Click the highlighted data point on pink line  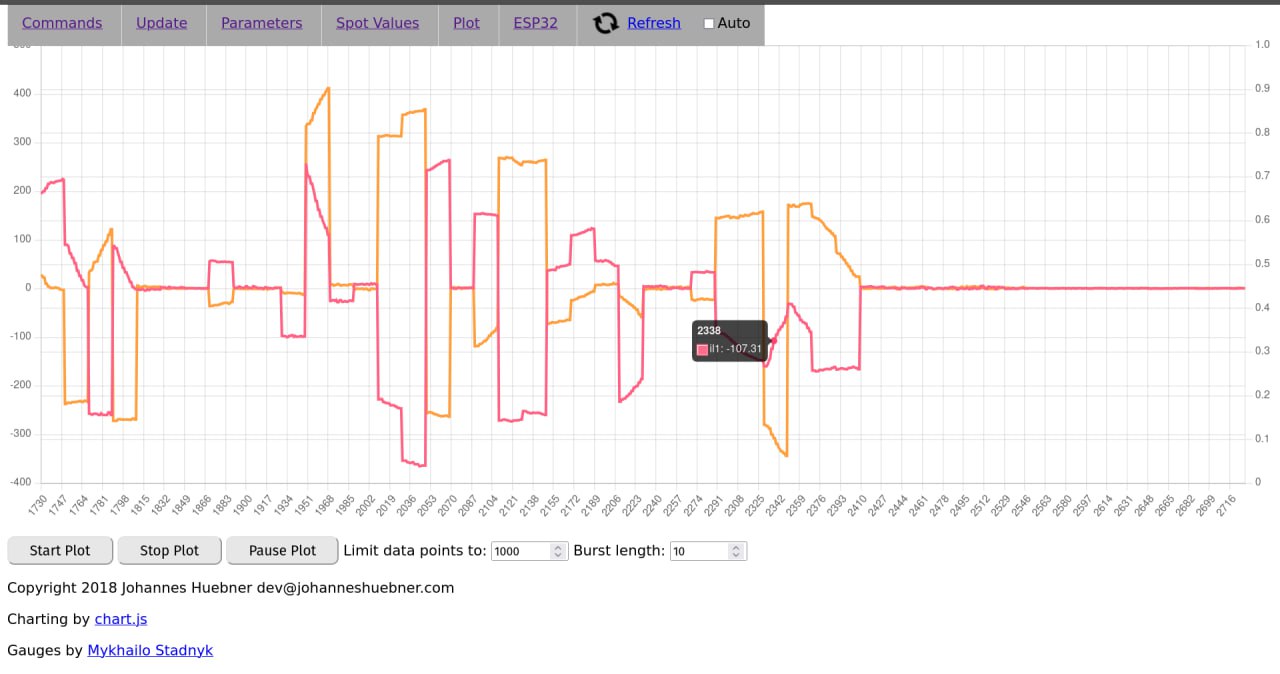point(773,341)
